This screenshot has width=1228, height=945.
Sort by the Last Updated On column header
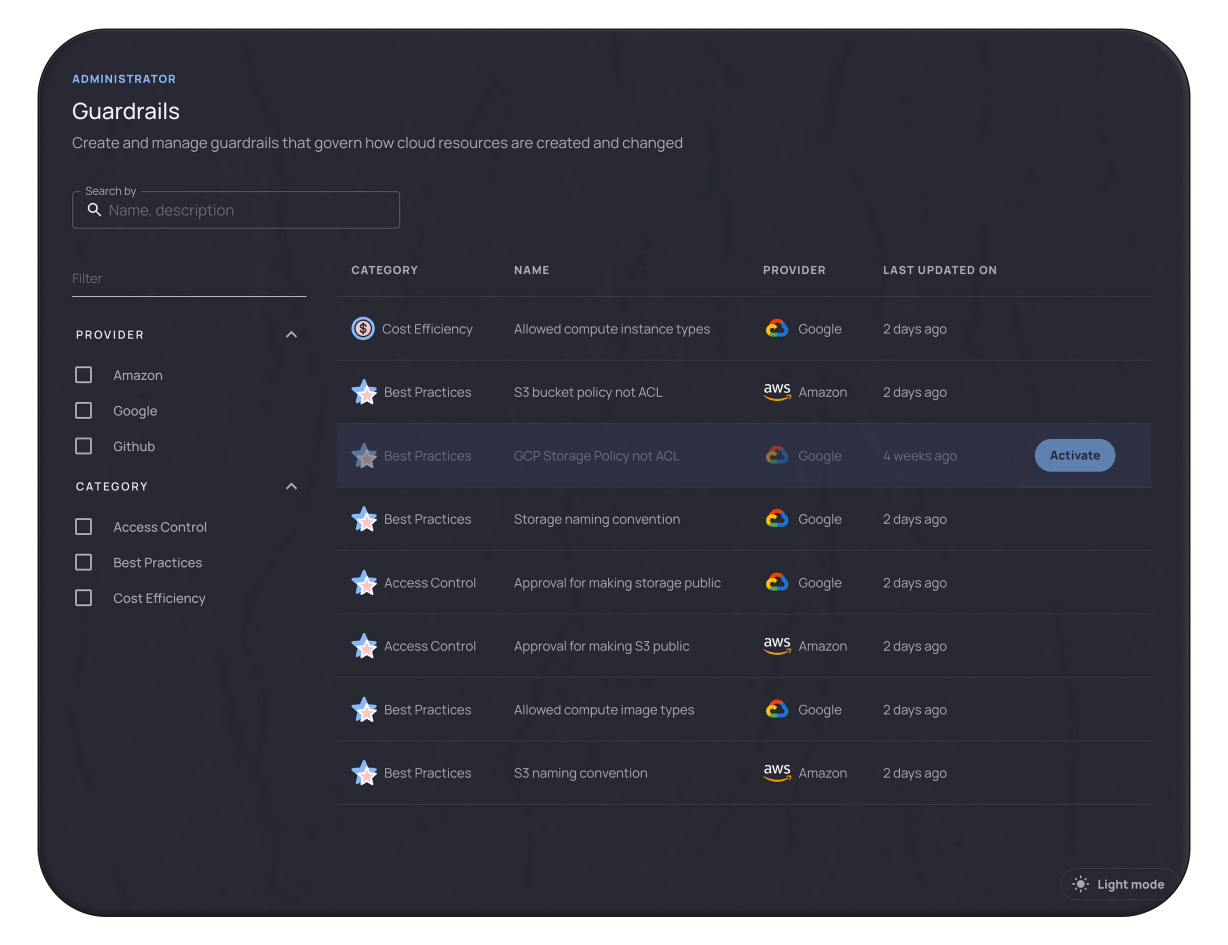tap(939, 270)
